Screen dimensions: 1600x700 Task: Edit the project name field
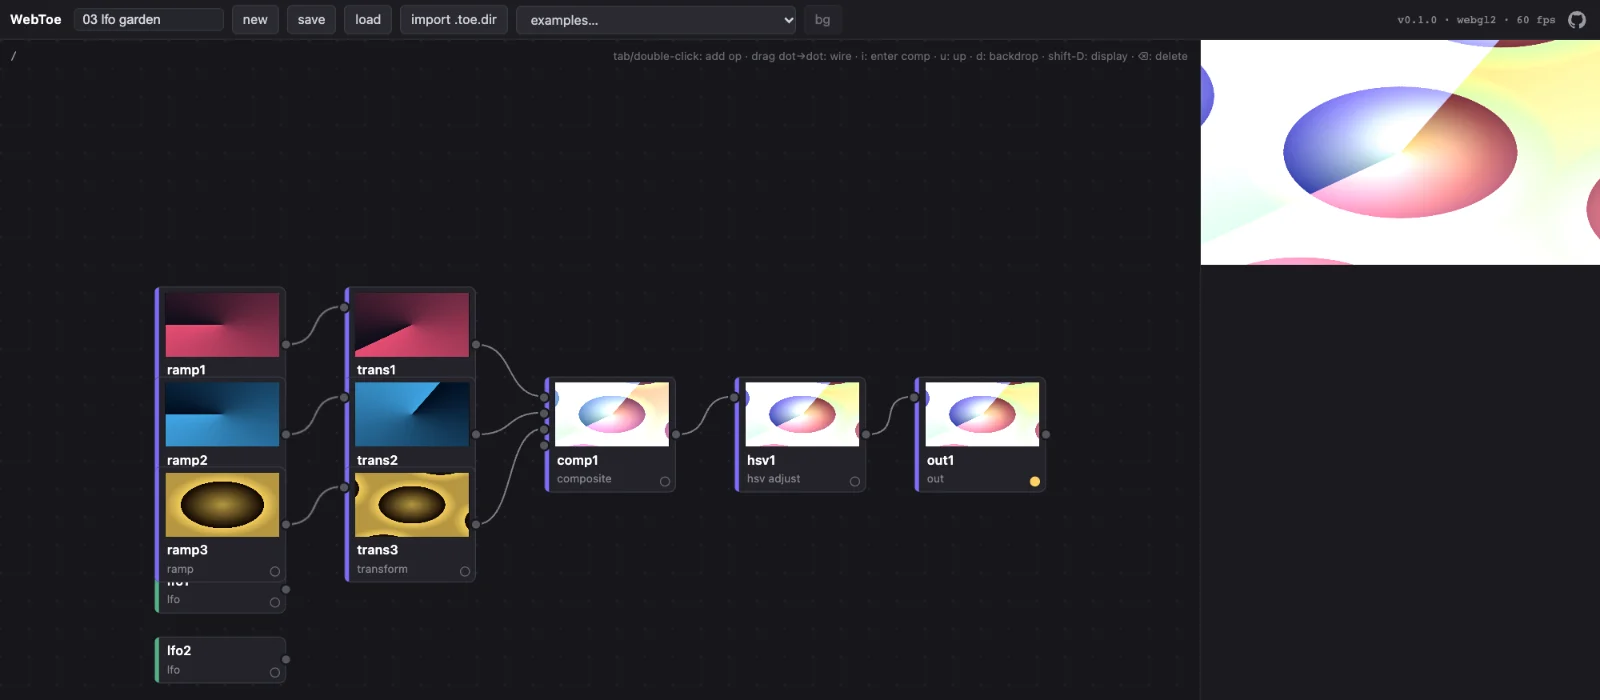tap(149, 20)
